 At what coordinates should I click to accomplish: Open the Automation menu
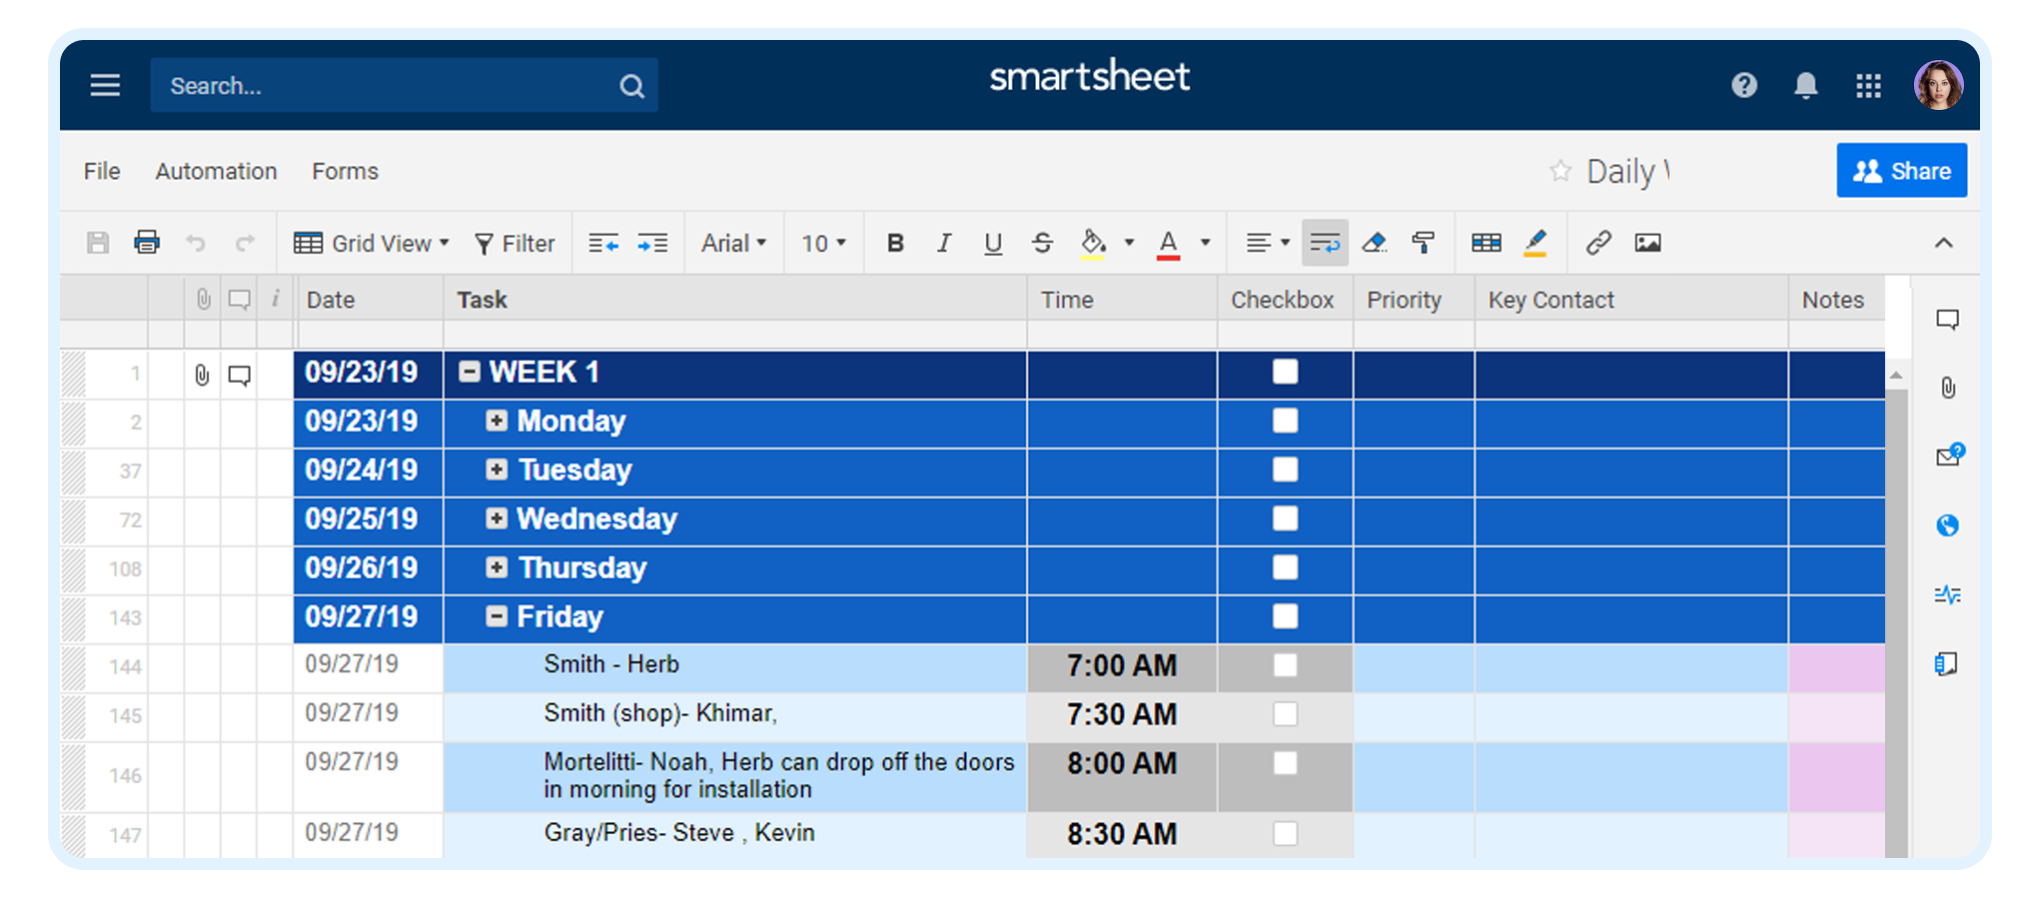point(216,171)
